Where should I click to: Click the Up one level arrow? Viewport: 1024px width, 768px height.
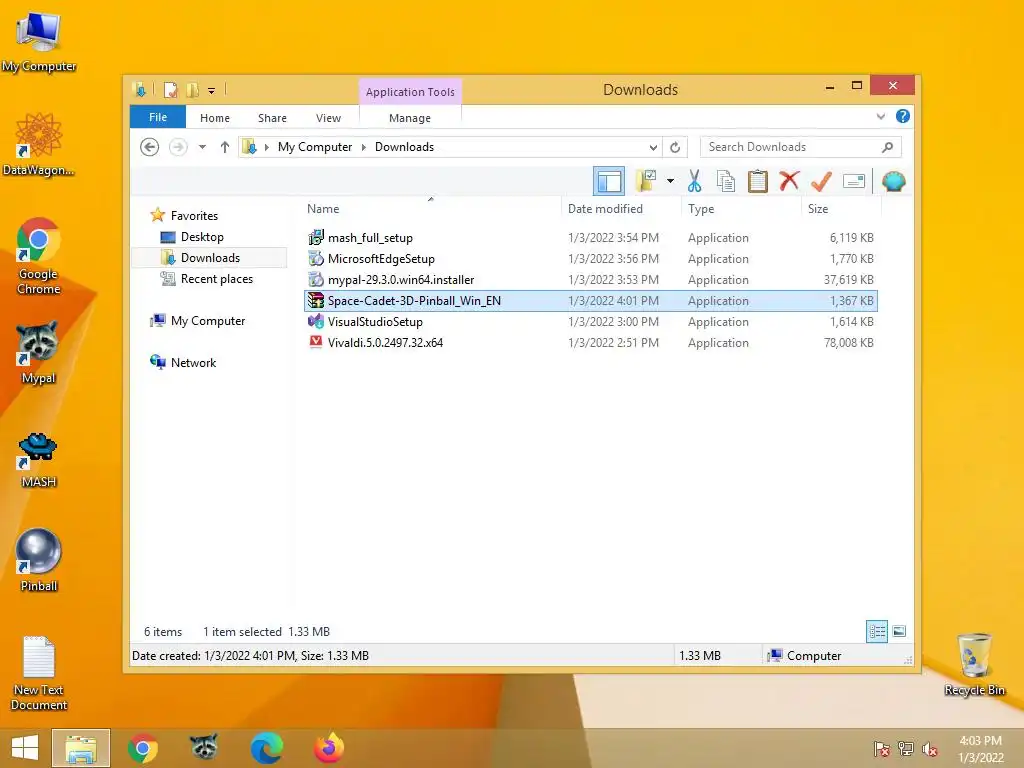[225, 147]
